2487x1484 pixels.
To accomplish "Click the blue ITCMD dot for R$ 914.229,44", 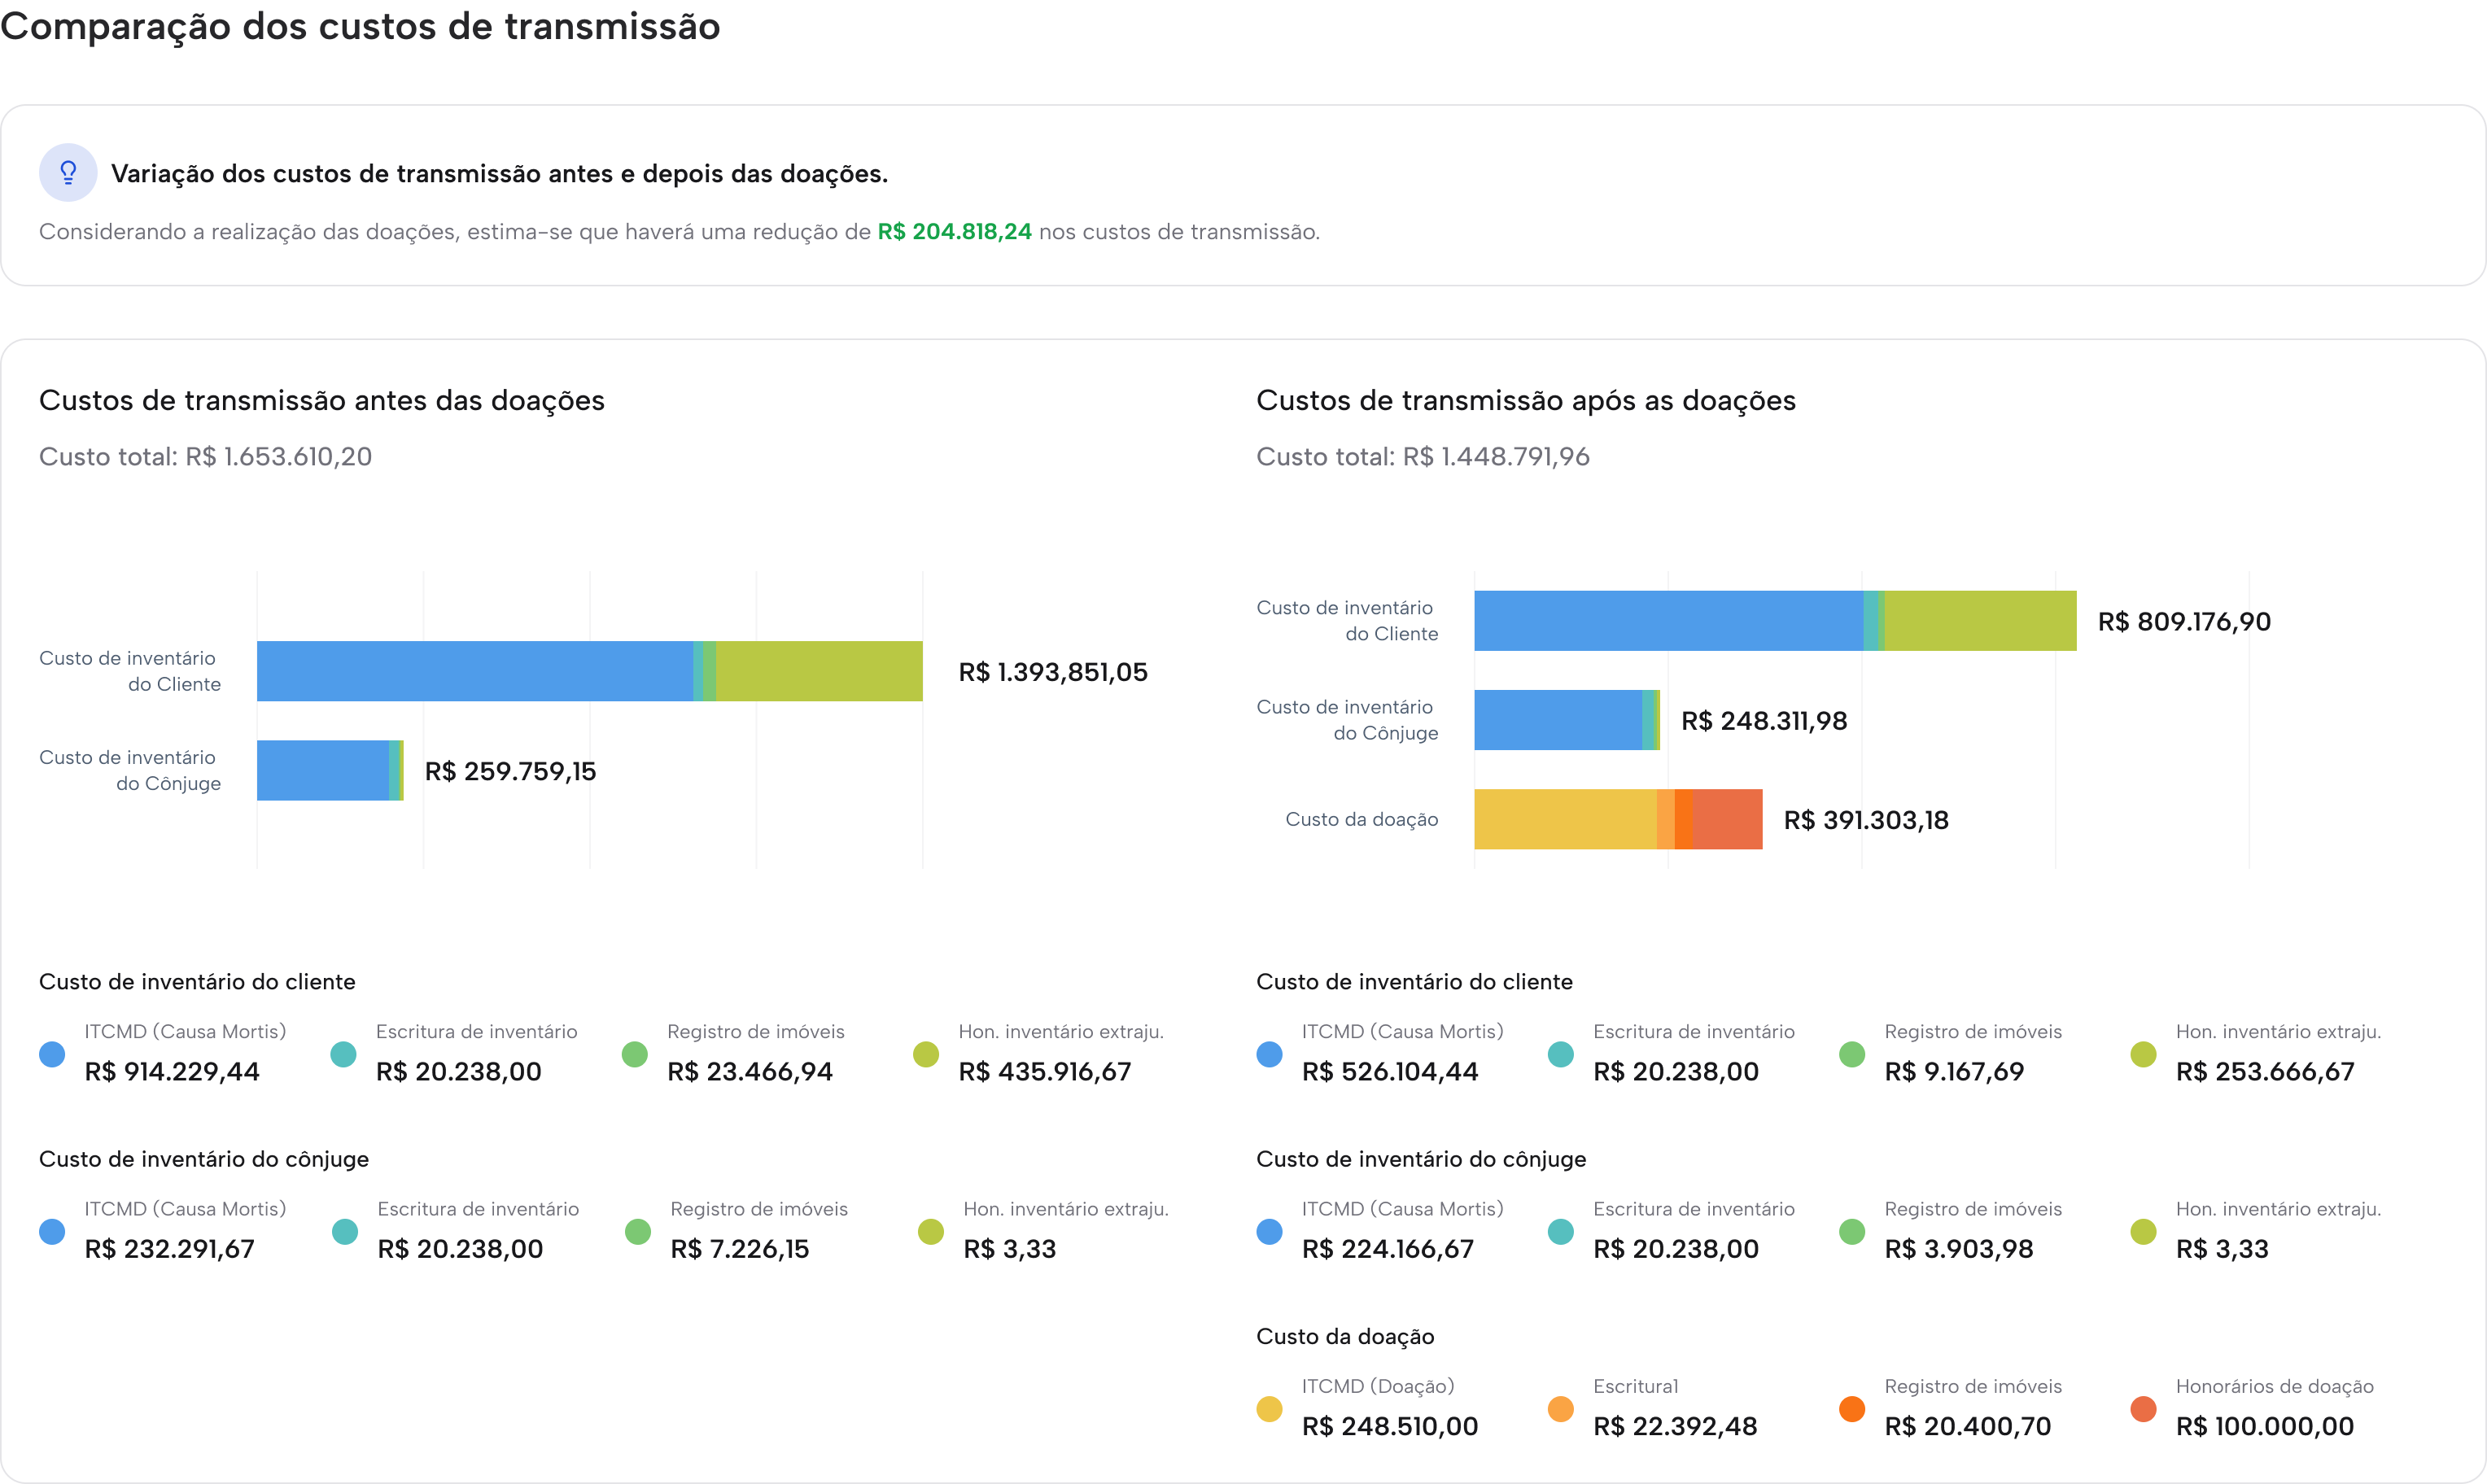I will [x=52, y=1054].
